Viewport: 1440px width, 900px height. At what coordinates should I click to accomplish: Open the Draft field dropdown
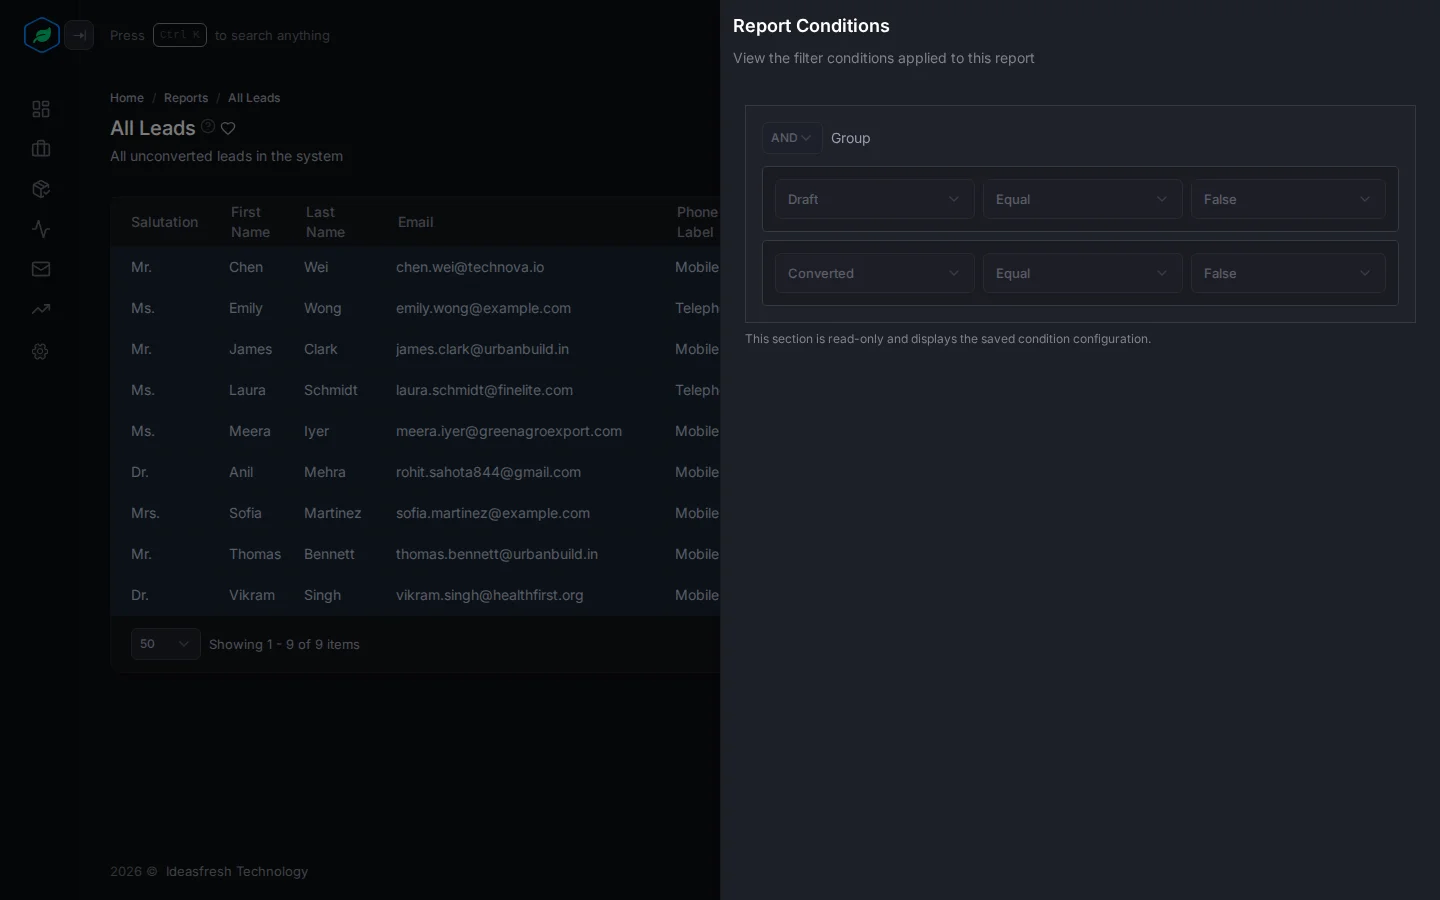[x=875, y=199]
